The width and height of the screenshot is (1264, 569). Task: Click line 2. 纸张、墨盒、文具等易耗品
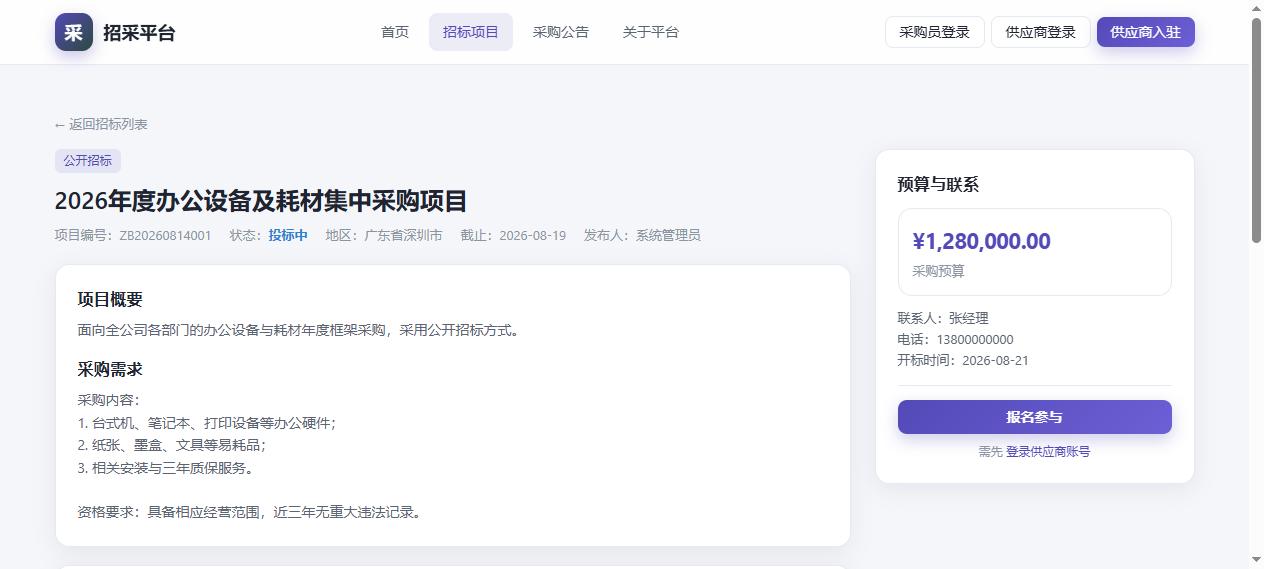(172, 445)
